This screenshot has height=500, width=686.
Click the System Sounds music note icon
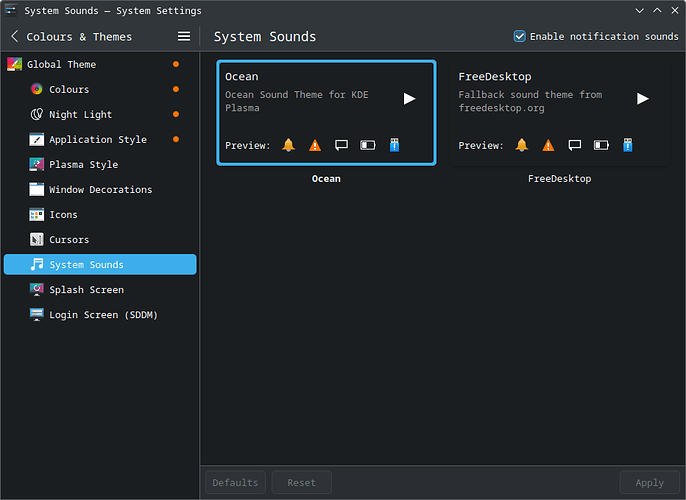[x=37, y=265]
